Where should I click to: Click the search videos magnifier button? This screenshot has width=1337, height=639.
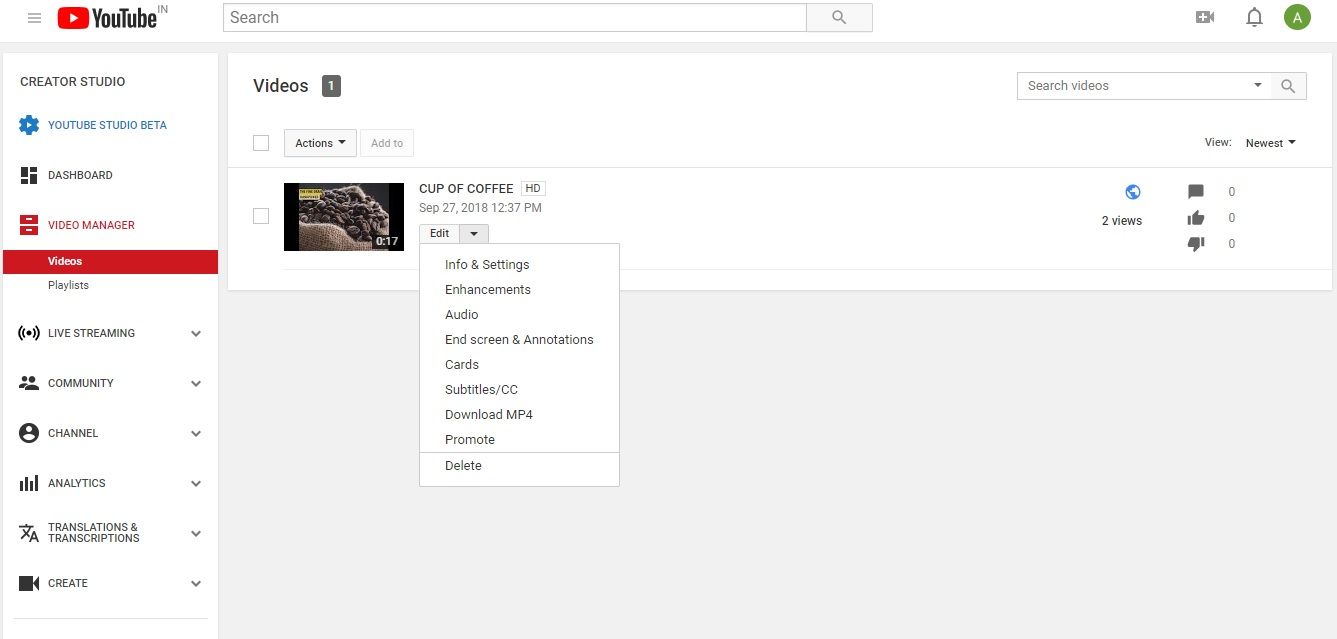click(1289, 86)
